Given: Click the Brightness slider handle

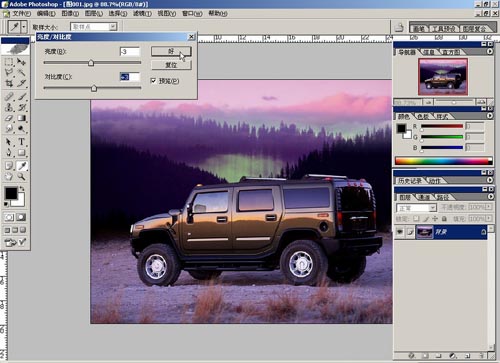Looking at the screenshot, I should point(91,63).
